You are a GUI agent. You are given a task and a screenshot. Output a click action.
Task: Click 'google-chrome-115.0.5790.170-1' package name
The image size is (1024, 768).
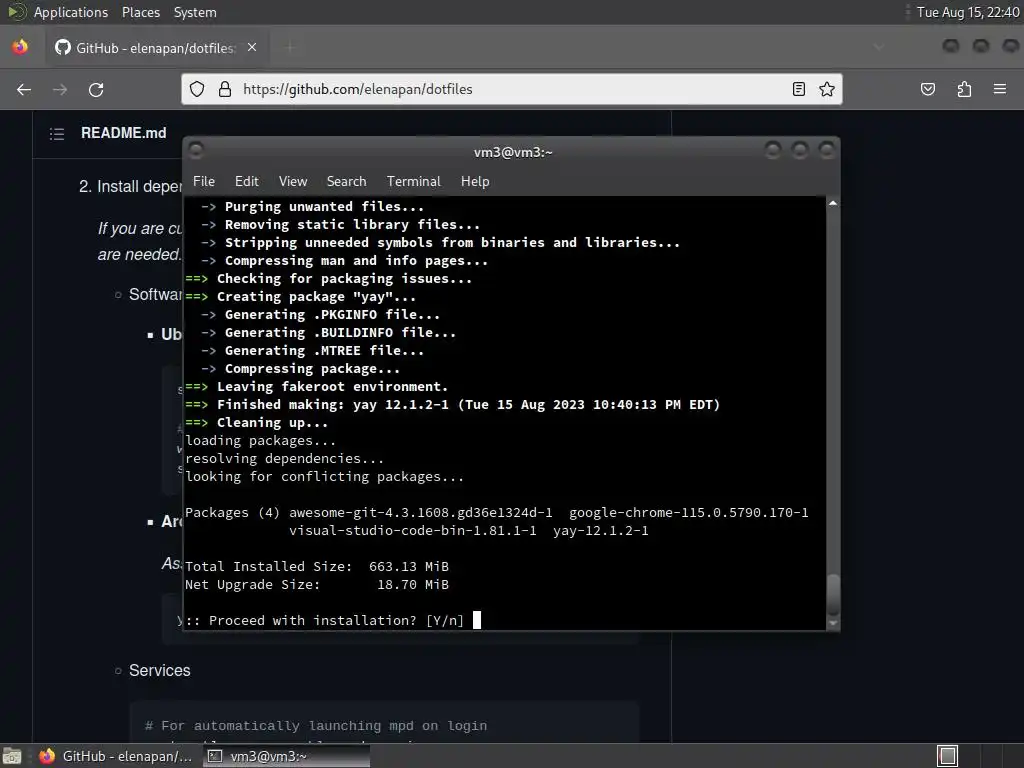click(x=688, y=513)
